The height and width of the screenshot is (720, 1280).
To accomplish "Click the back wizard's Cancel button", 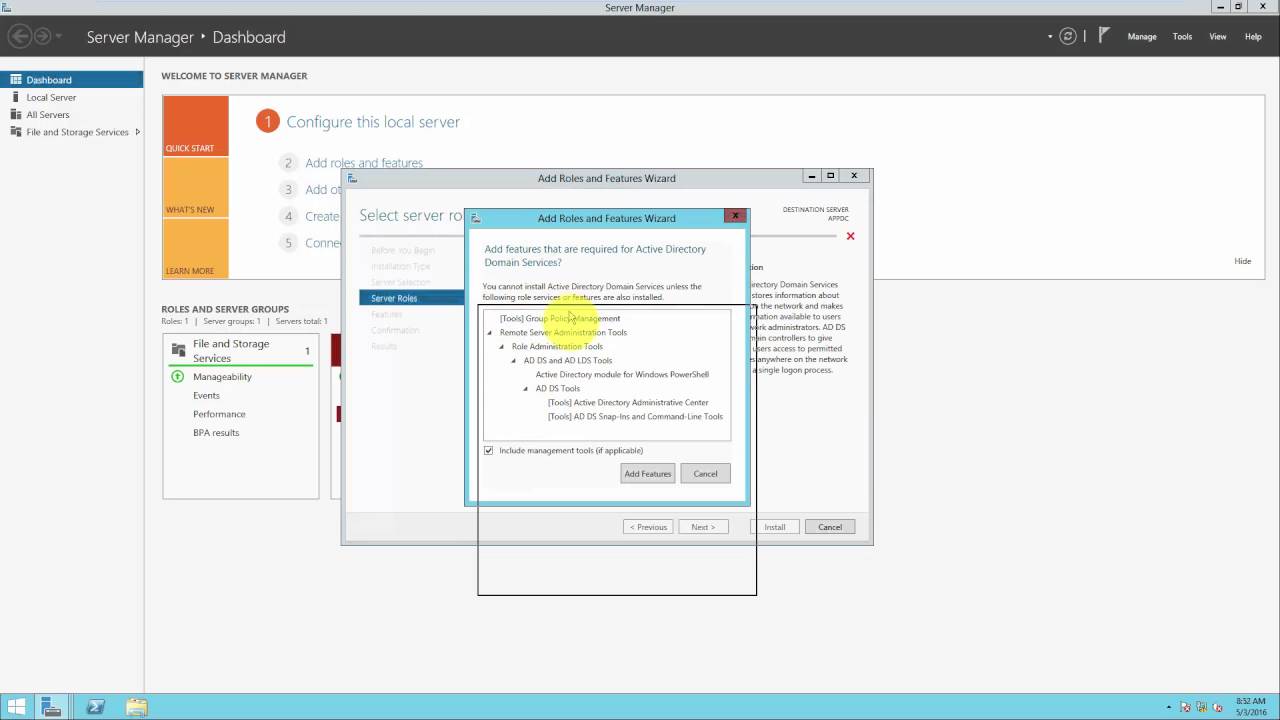I will [830, 527].
